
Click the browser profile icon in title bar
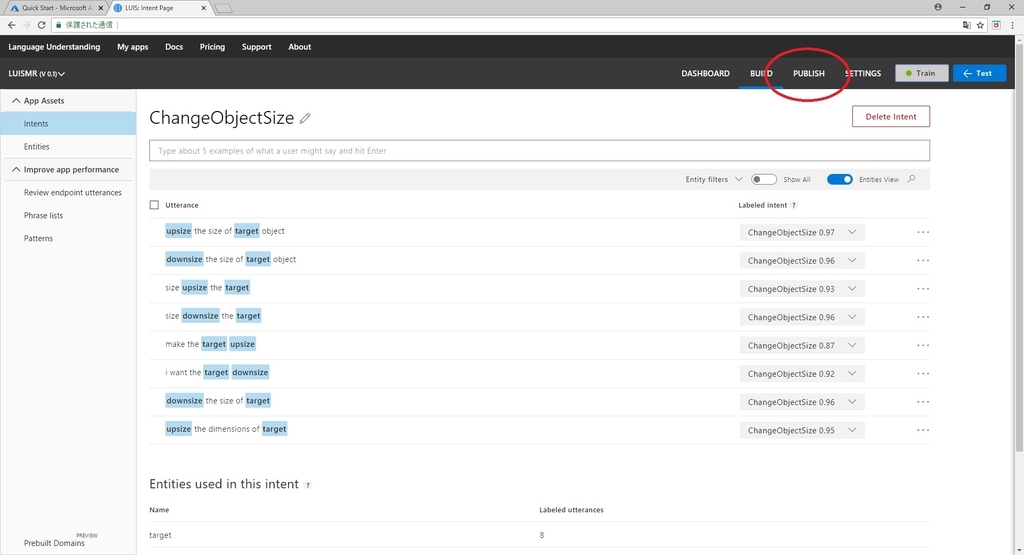[x=938, y=7]
